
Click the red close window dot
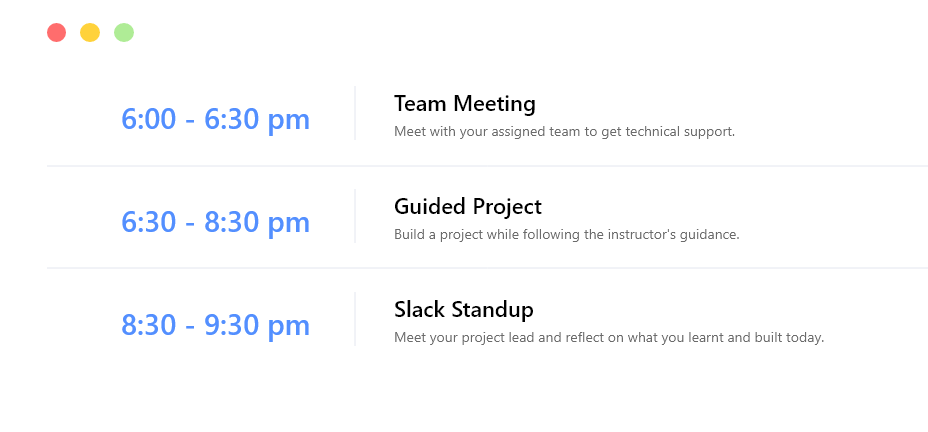coord(57,33)
